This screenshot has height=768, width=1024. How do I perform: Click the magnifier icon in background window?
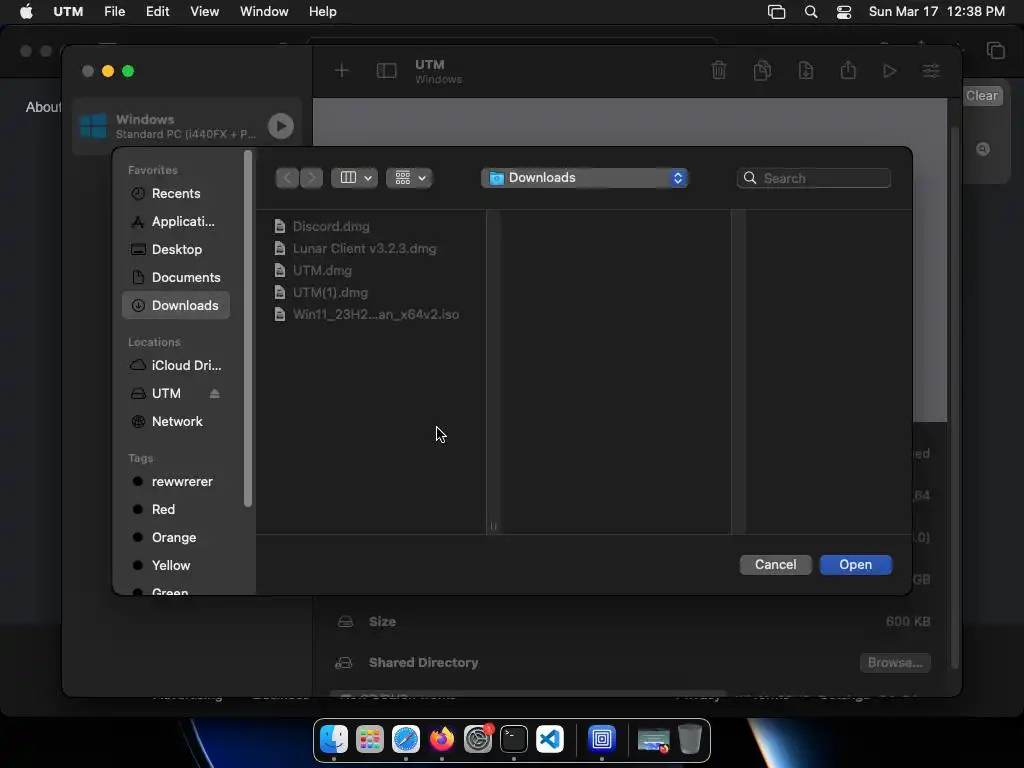(983, 149)
